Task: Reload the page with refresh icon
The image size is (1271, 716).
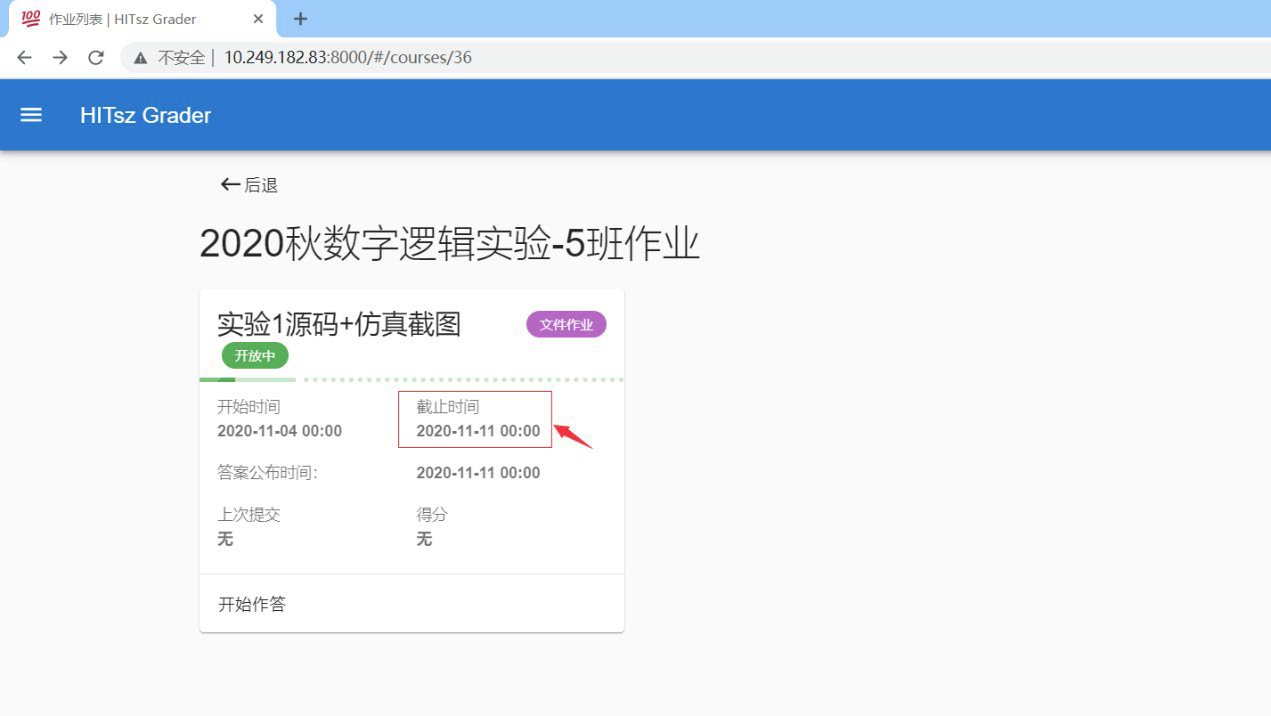Action: [96, 57]
